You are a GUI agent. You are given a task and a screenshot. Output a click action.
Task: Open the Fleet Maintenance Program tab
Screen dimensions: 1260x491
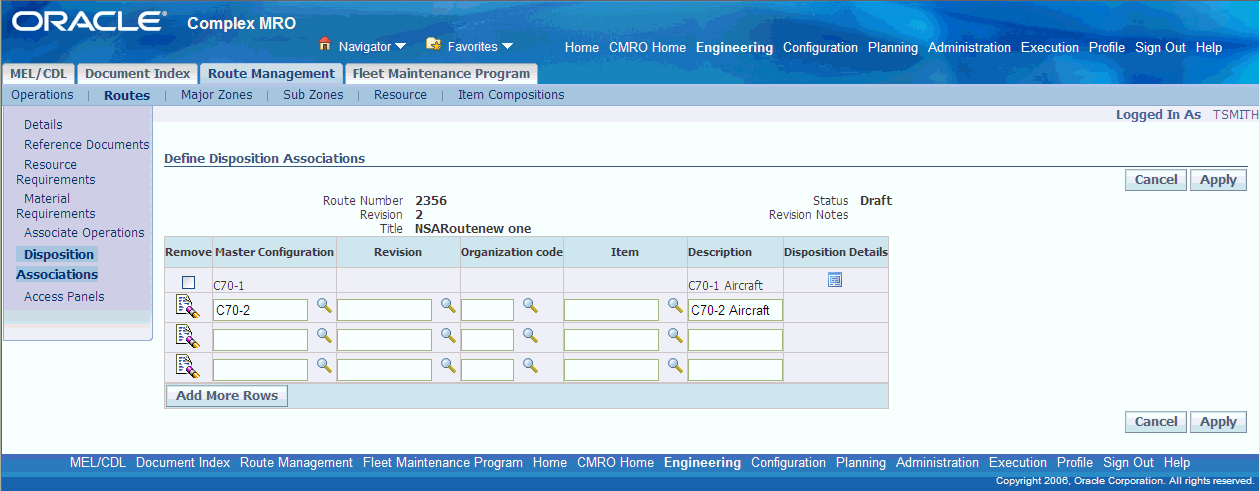[441, 73]
